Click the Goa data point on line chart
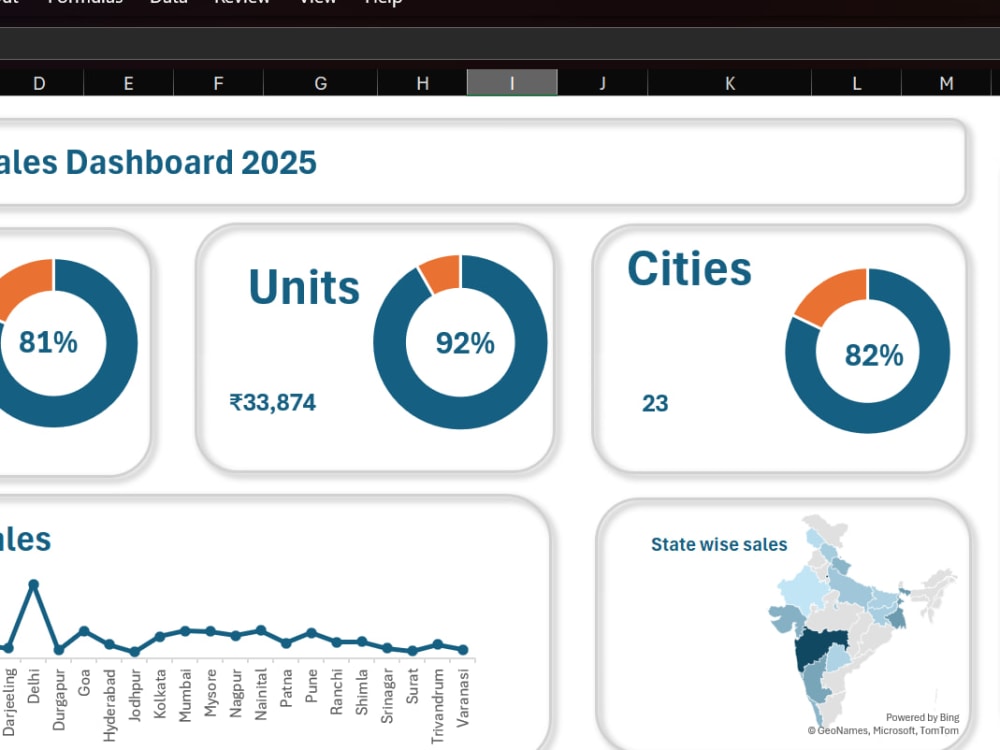The width and height of the screenshot is (1000, 750). click(84, 631)
